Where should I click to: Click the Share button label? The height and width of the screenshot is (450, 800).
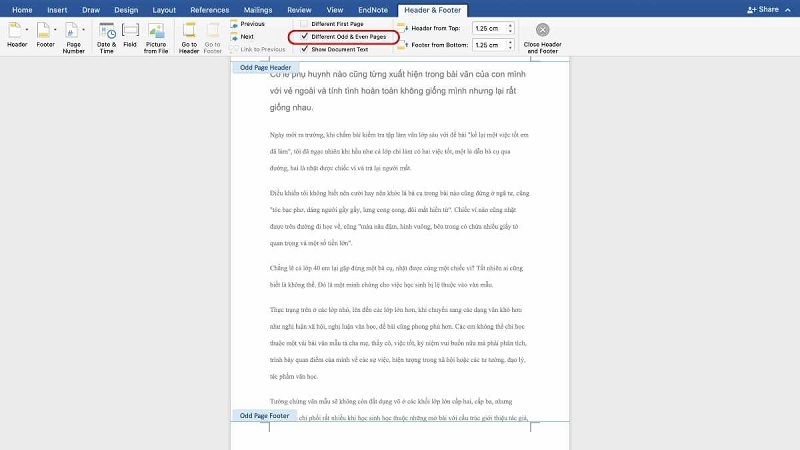(768, 9)
